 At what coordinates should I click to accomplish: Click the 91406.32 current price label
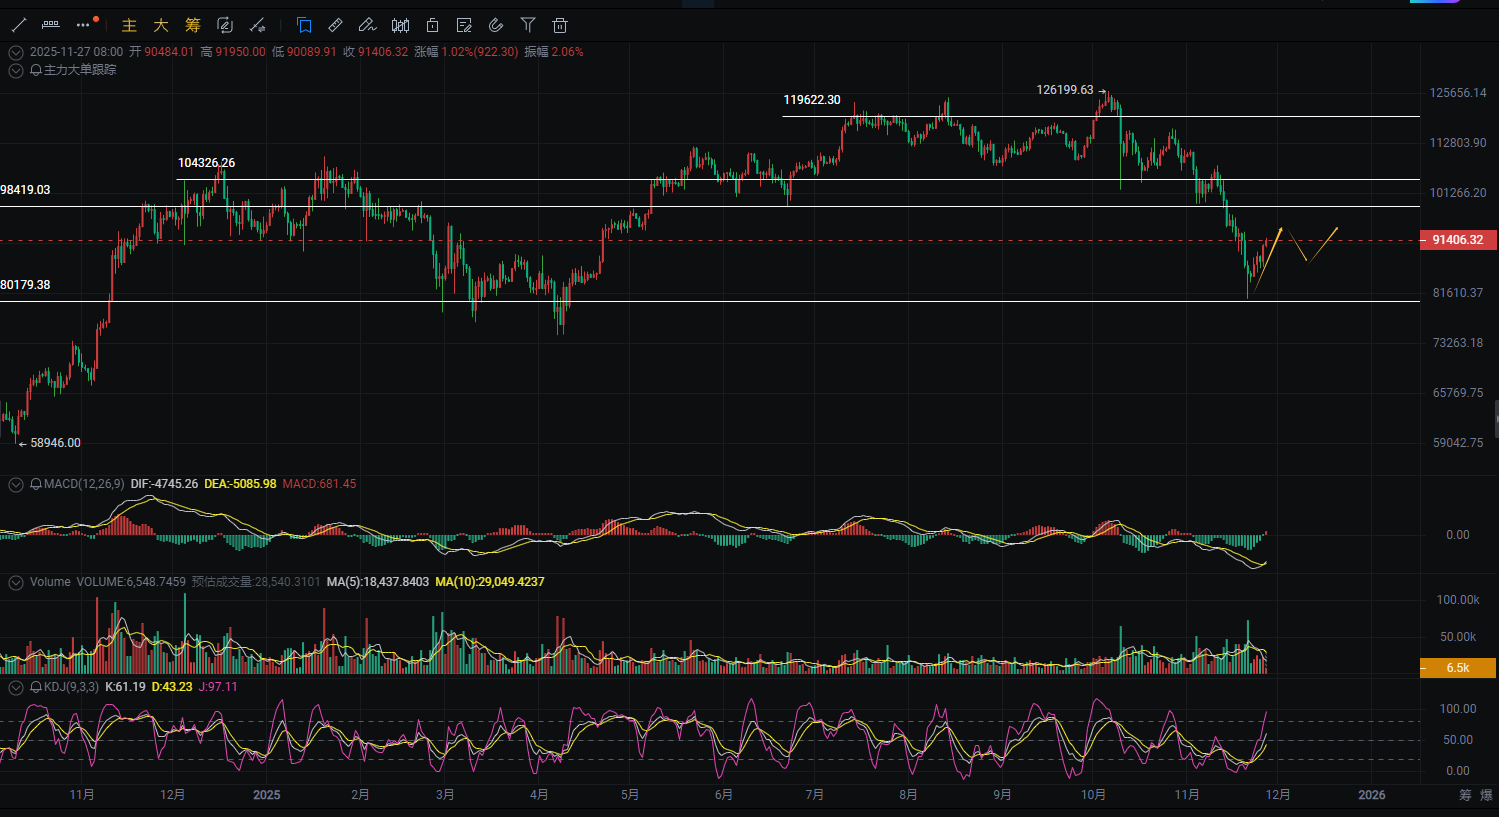(1458, 240)
